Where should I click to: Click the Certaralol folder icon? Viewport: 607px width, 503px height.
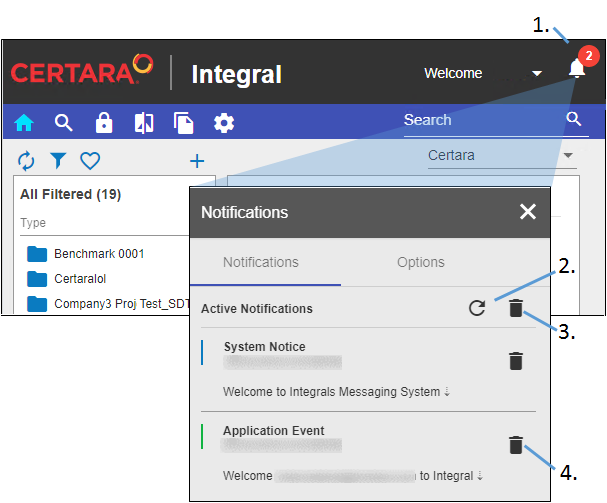(x=37, y=279)
